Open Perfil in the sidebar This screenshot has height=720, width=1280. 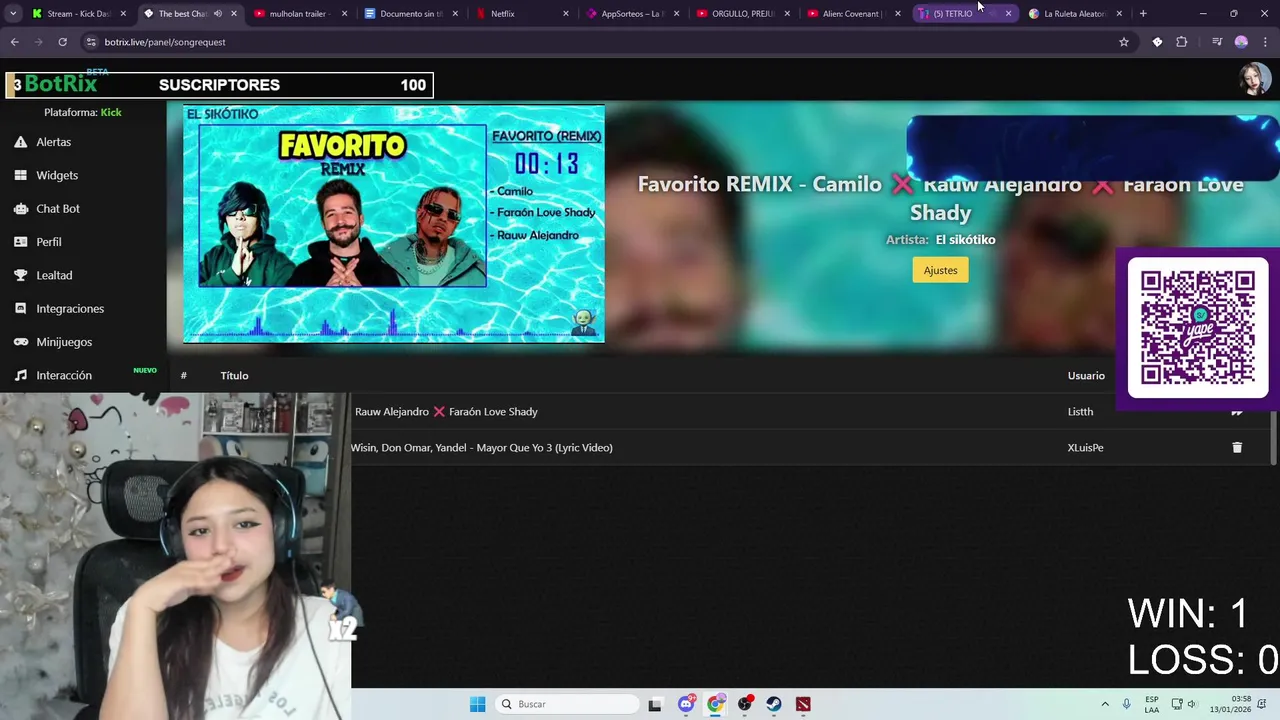coord(49,242)
